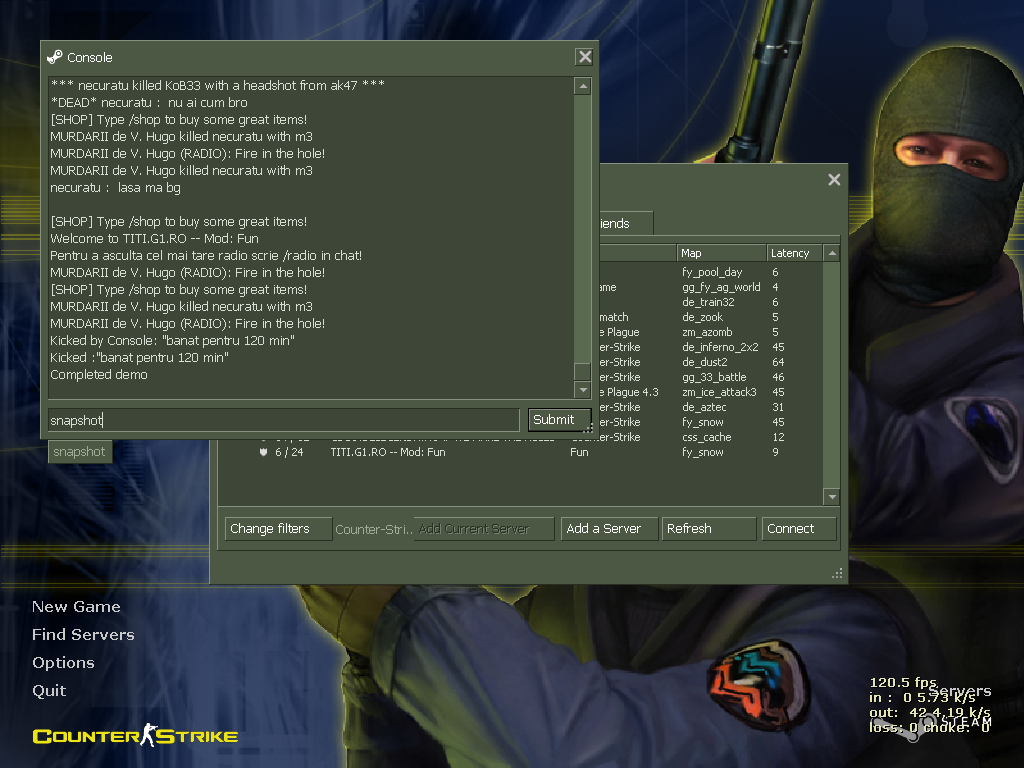Select the de_train32 server row
This screenshot has width=1024, height=768.
tap(711, 302)
